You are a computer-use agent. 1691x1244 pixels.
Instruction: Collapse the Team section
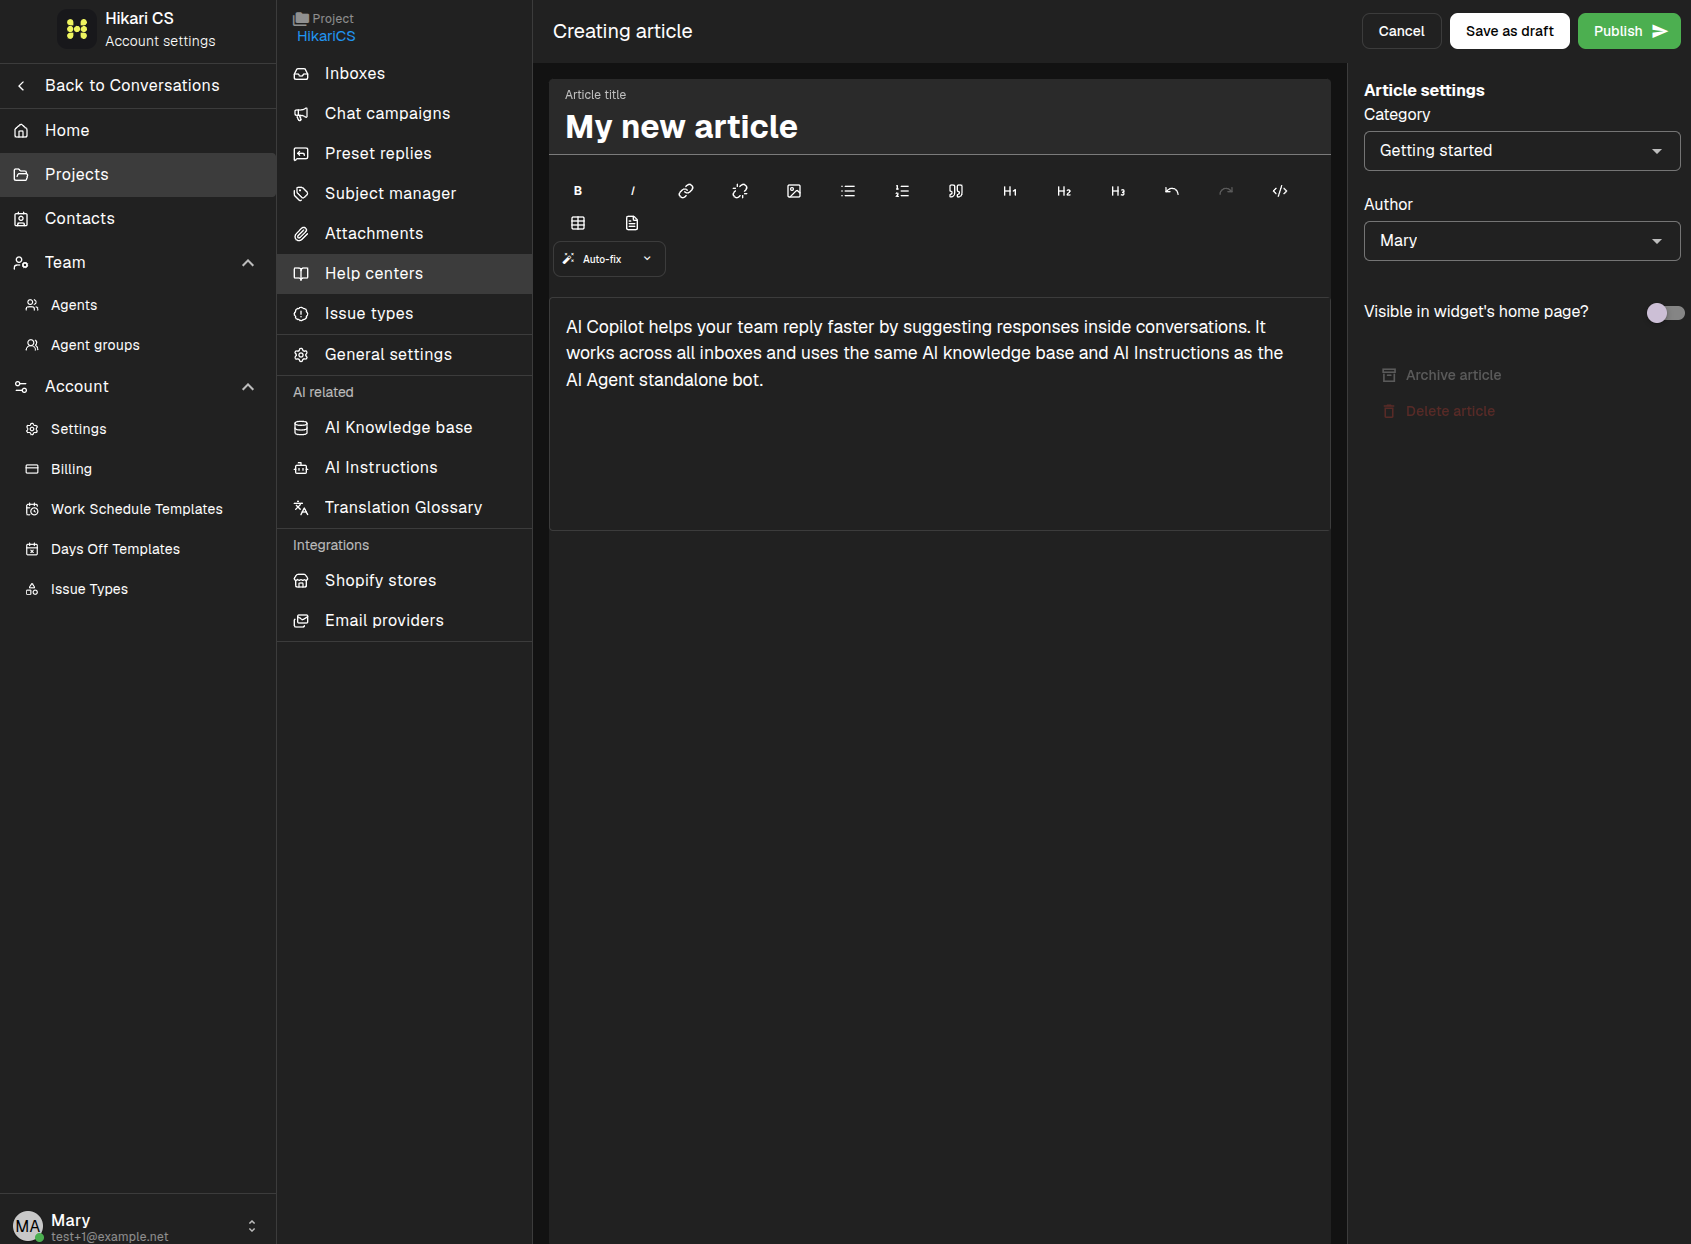[248, 263]
